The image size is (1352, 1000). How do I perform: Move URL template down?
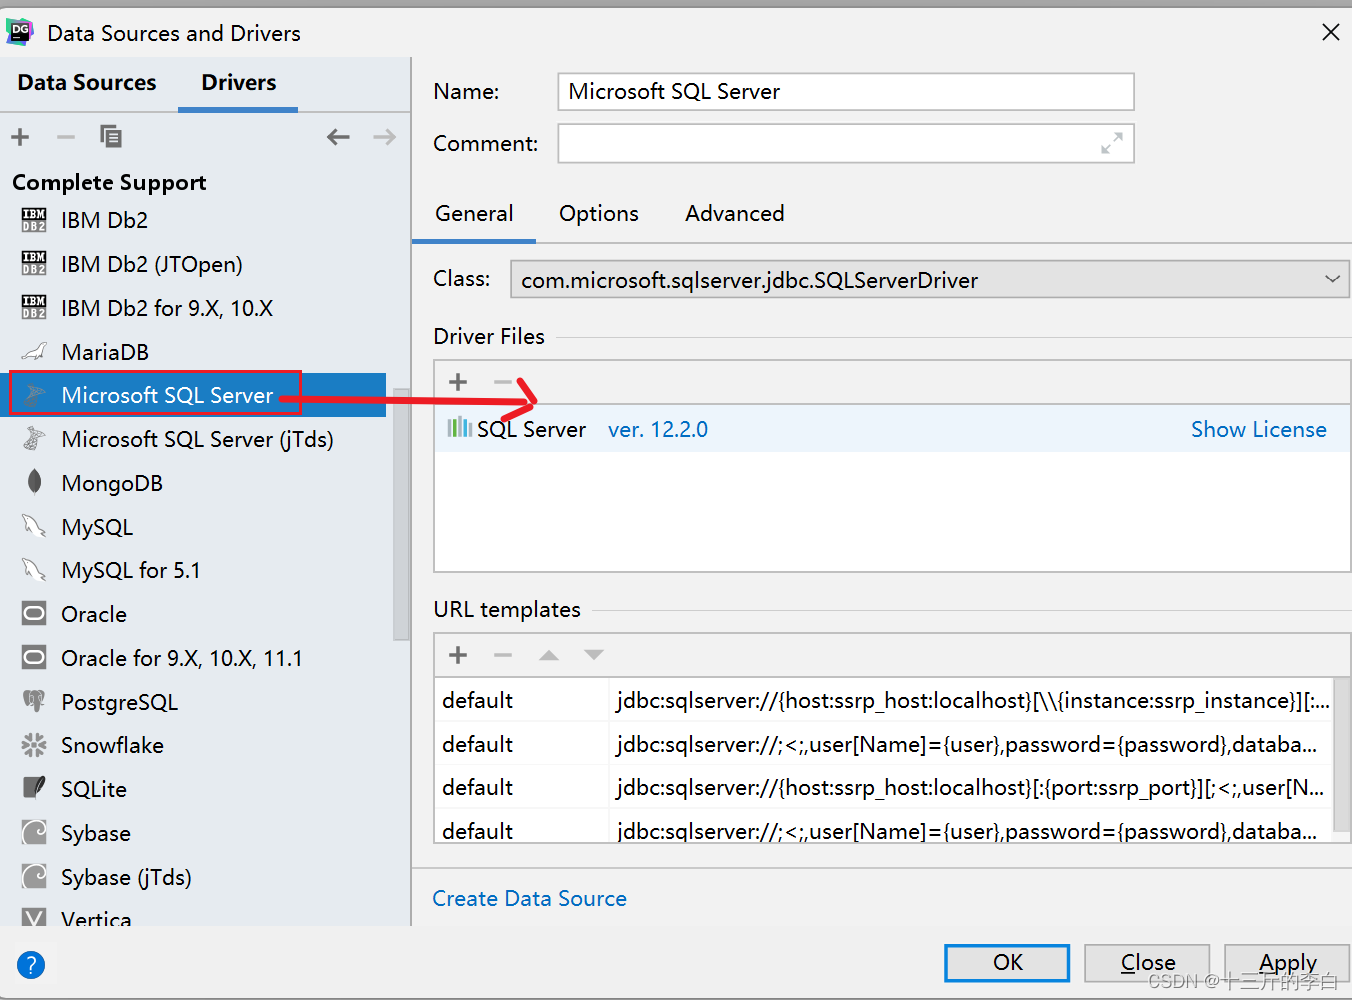[594, 655]
